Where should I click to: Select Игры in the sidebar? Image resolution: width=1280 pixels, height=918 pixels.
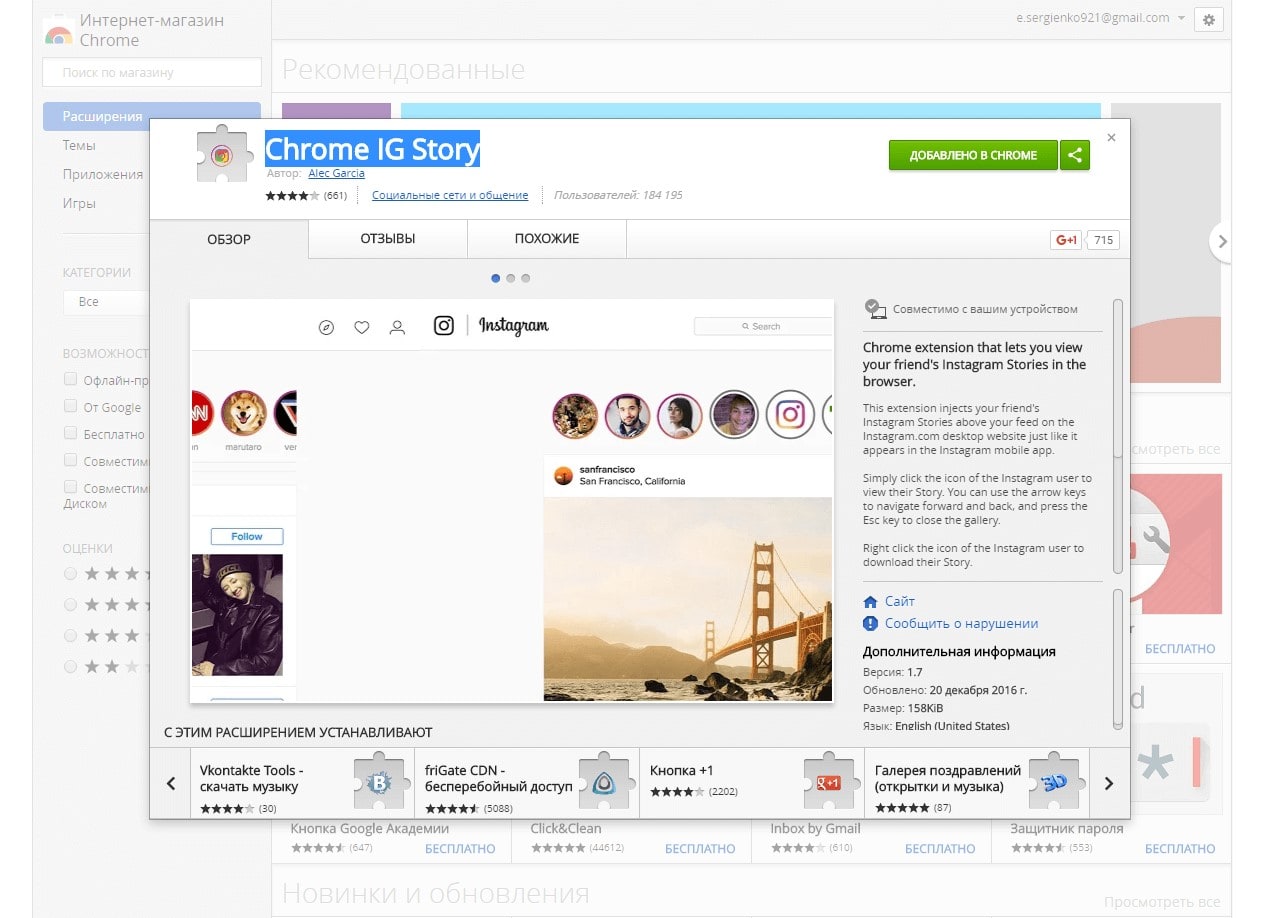point(79,203)
